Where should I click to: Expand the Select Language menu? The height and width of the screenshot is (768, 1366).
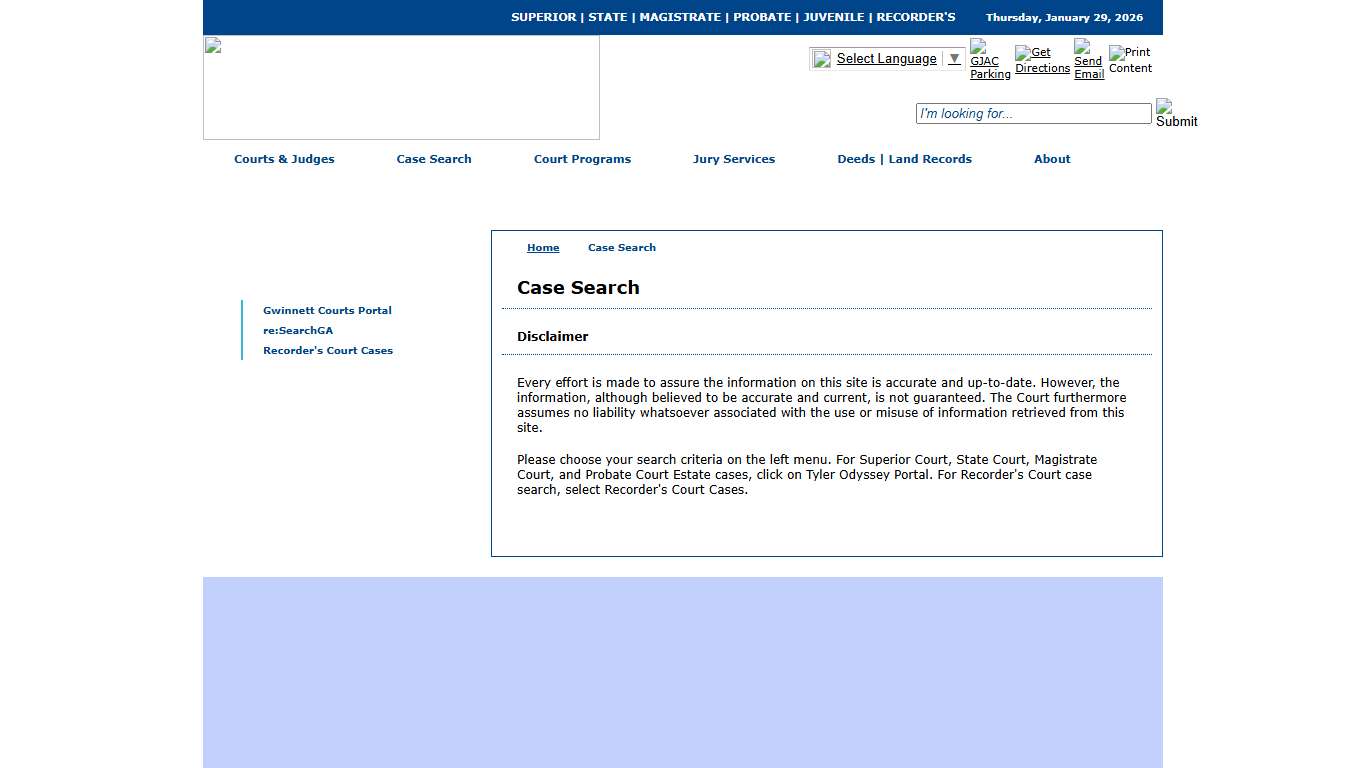(x=886, y=58)
